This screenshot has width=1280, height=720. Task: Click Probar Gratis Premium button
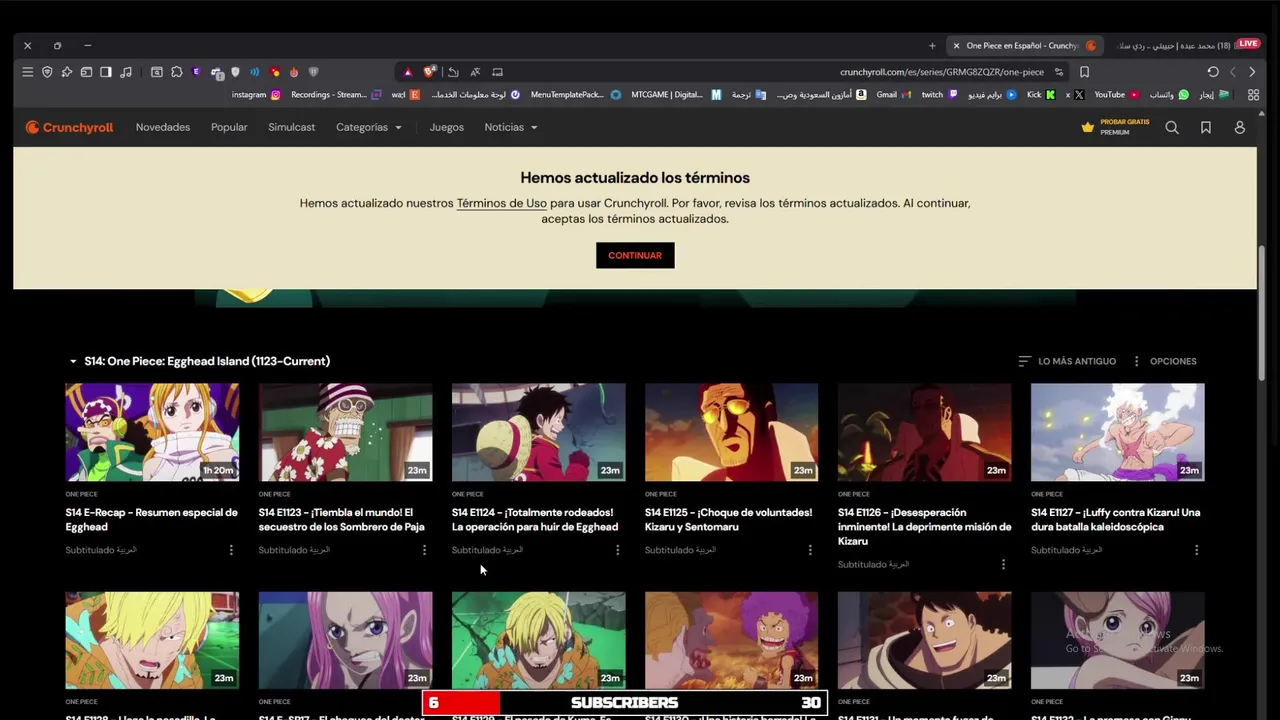point(1115,127)
